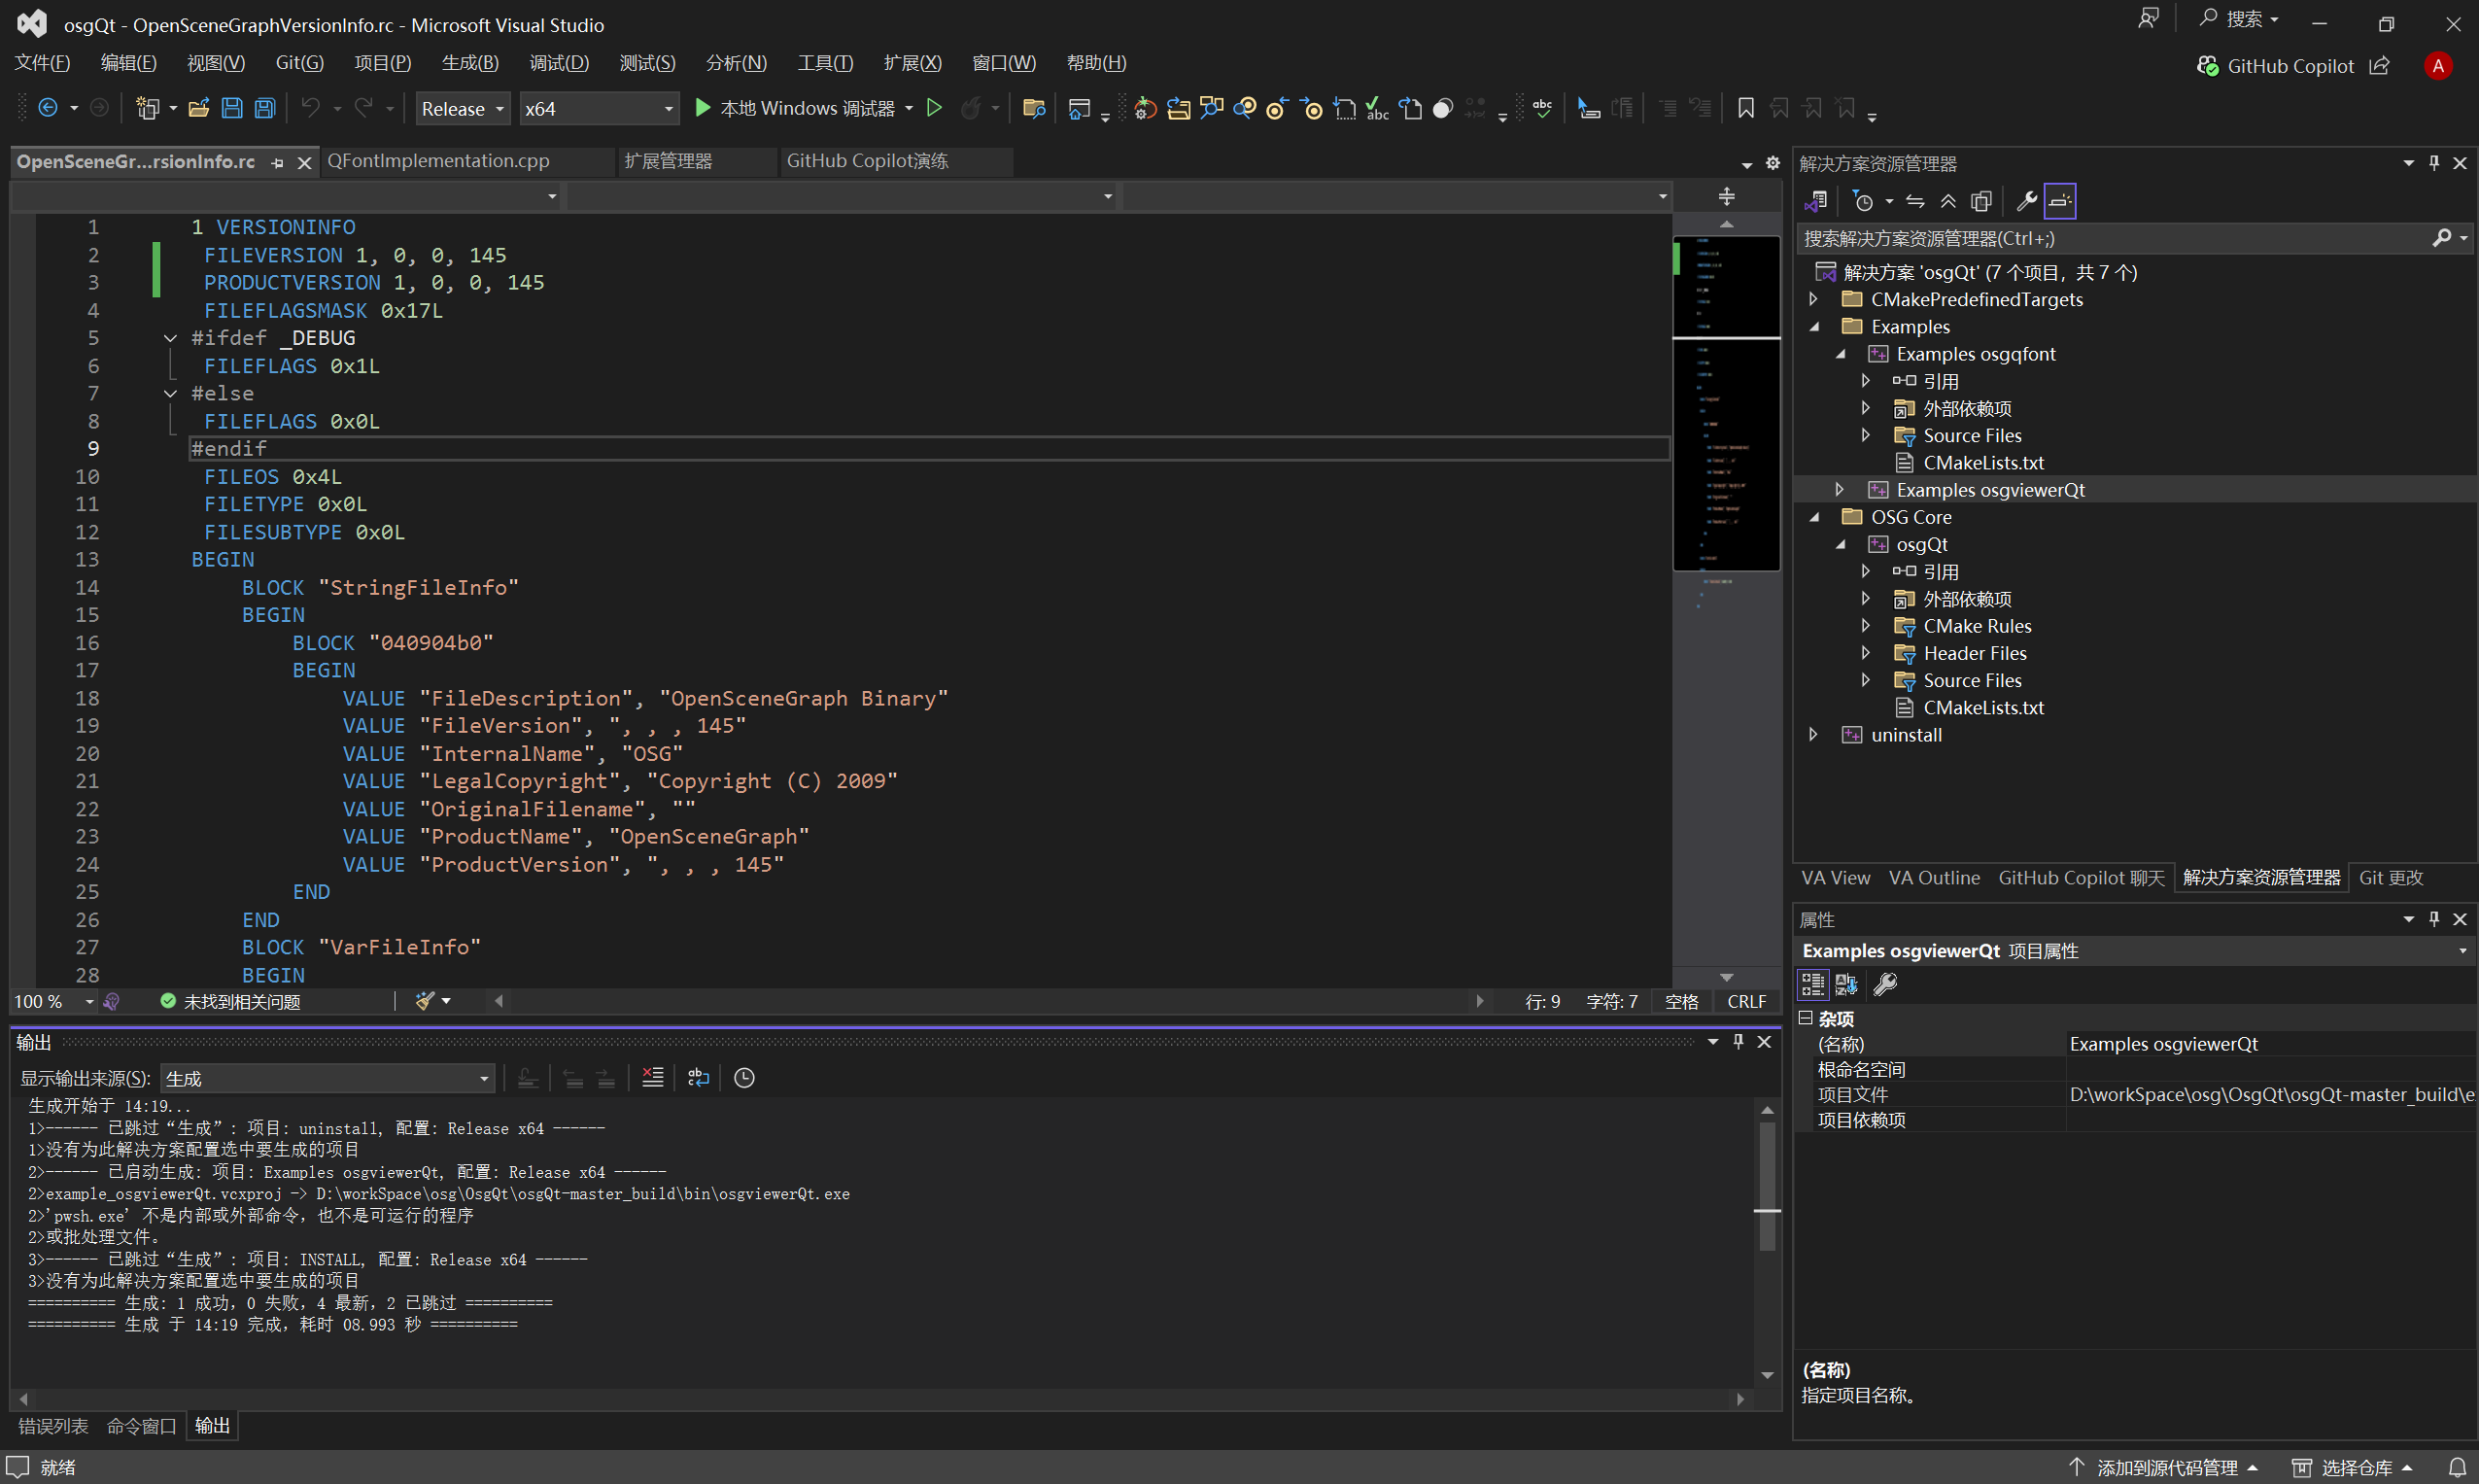Click the Navigate Backward arrow icon
Screen dimensions: 2479x1484
pos(47,108)
